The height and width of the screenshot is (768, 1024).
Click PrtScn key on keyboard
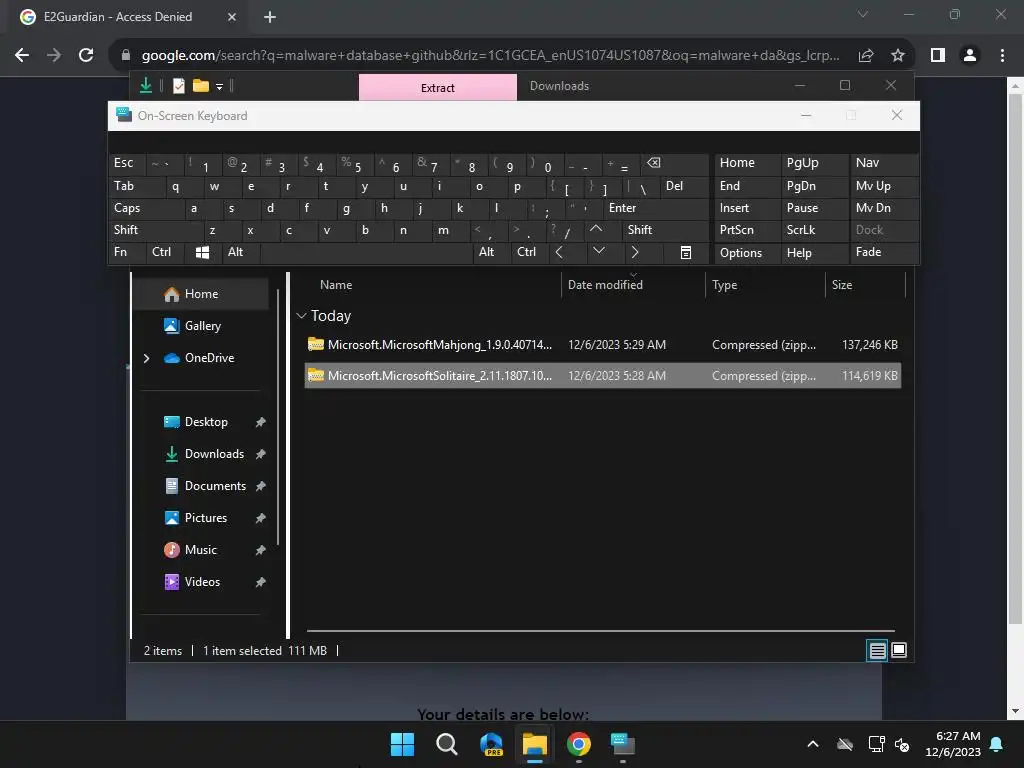[747, 231]
